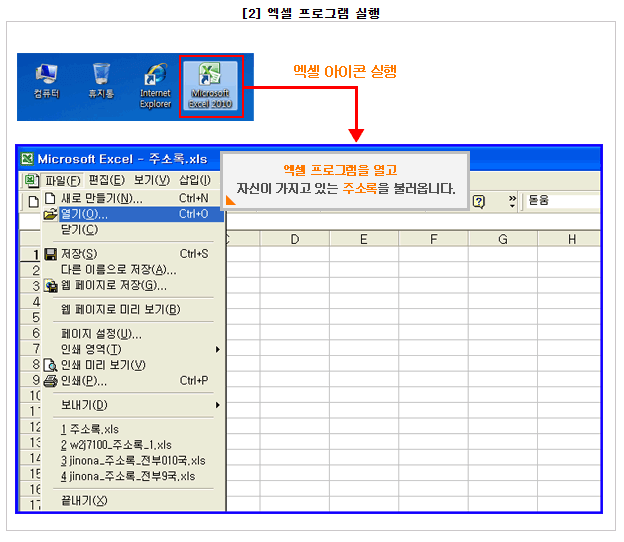Open recent file 4 jinona_주소록_전부9국.xls
Viewport: 624px width, 542px height.
pos(134,477)
